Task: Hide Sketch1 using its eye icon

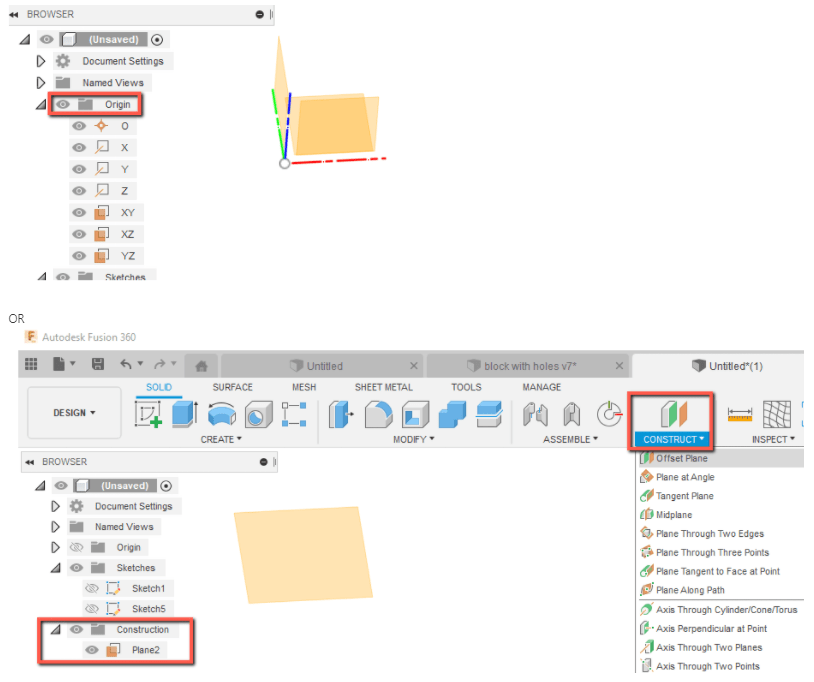Action: point(92,588)
